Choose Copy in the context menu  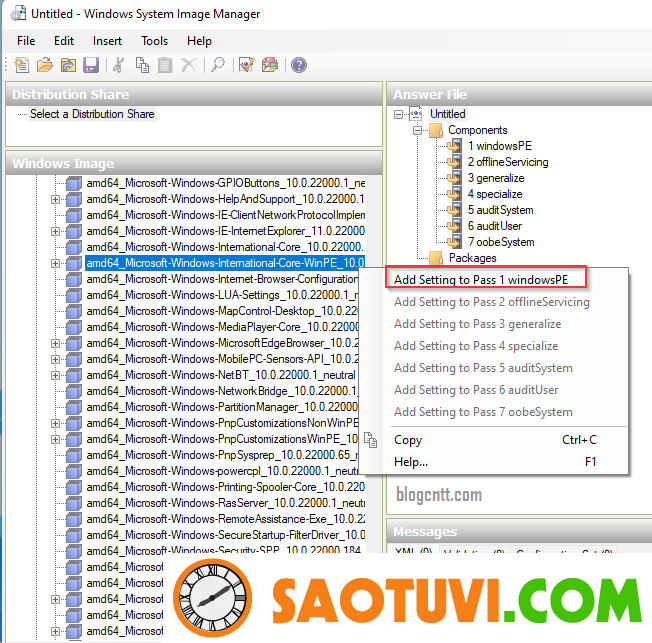point(495,440)
